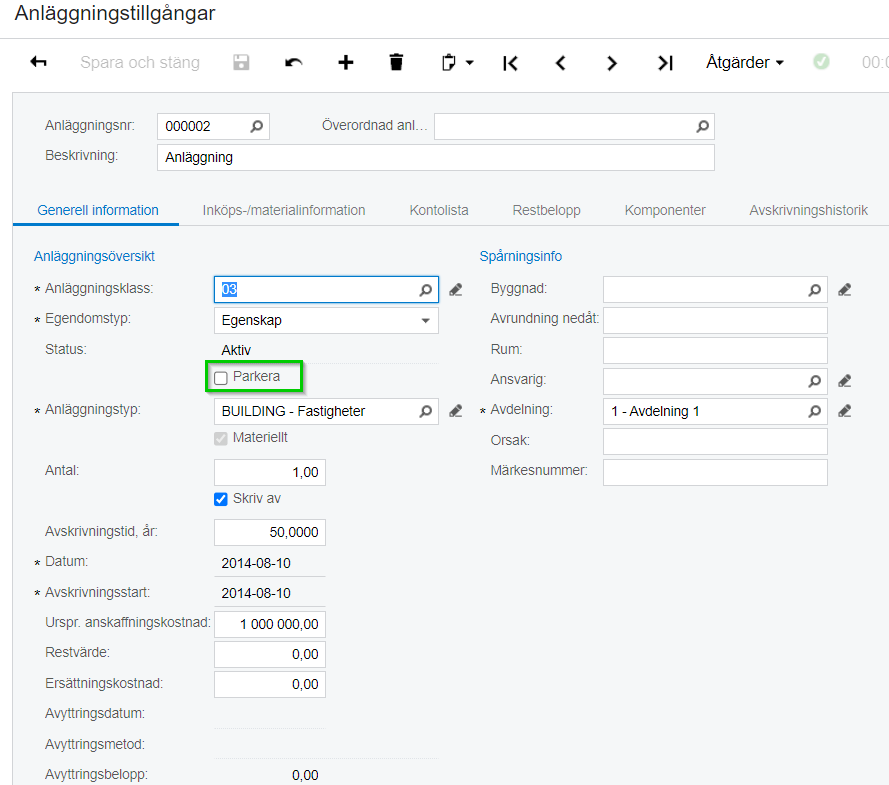Open lookup for Anläggningsnr field
The width and height of the screenshot is (889, 785).
(257, 126)
